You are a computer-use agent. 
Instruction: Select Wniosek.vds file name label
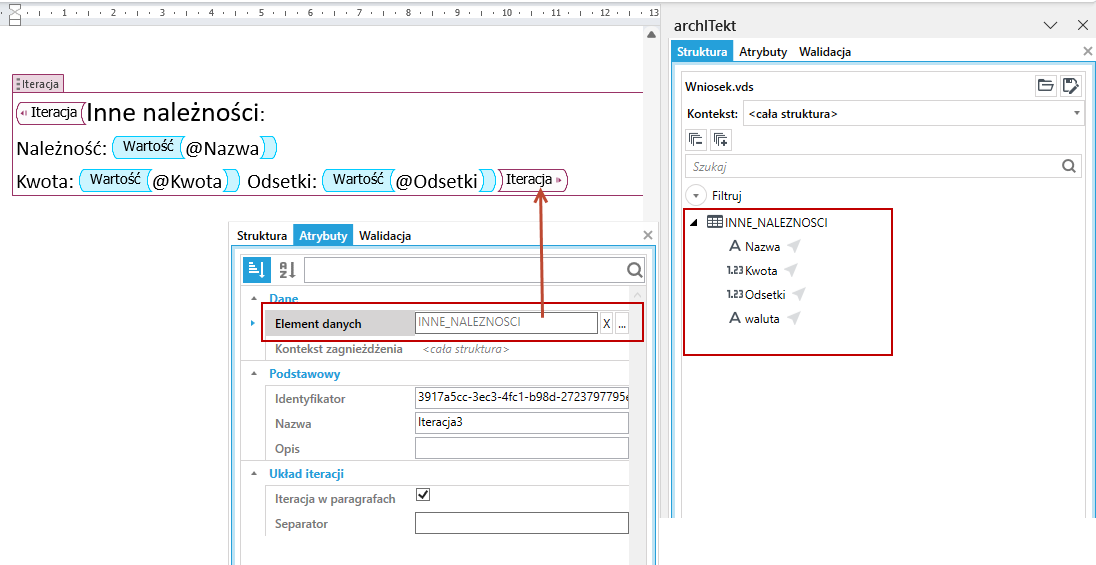click(719, 87)
